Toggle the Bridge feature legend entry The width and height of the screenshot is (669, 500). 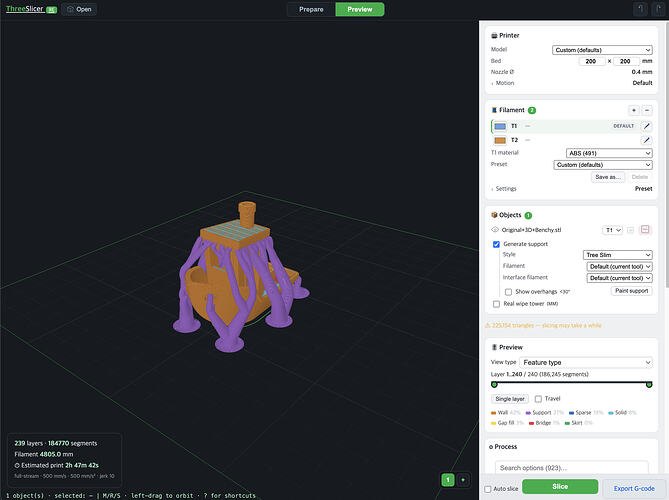[544, 423]
